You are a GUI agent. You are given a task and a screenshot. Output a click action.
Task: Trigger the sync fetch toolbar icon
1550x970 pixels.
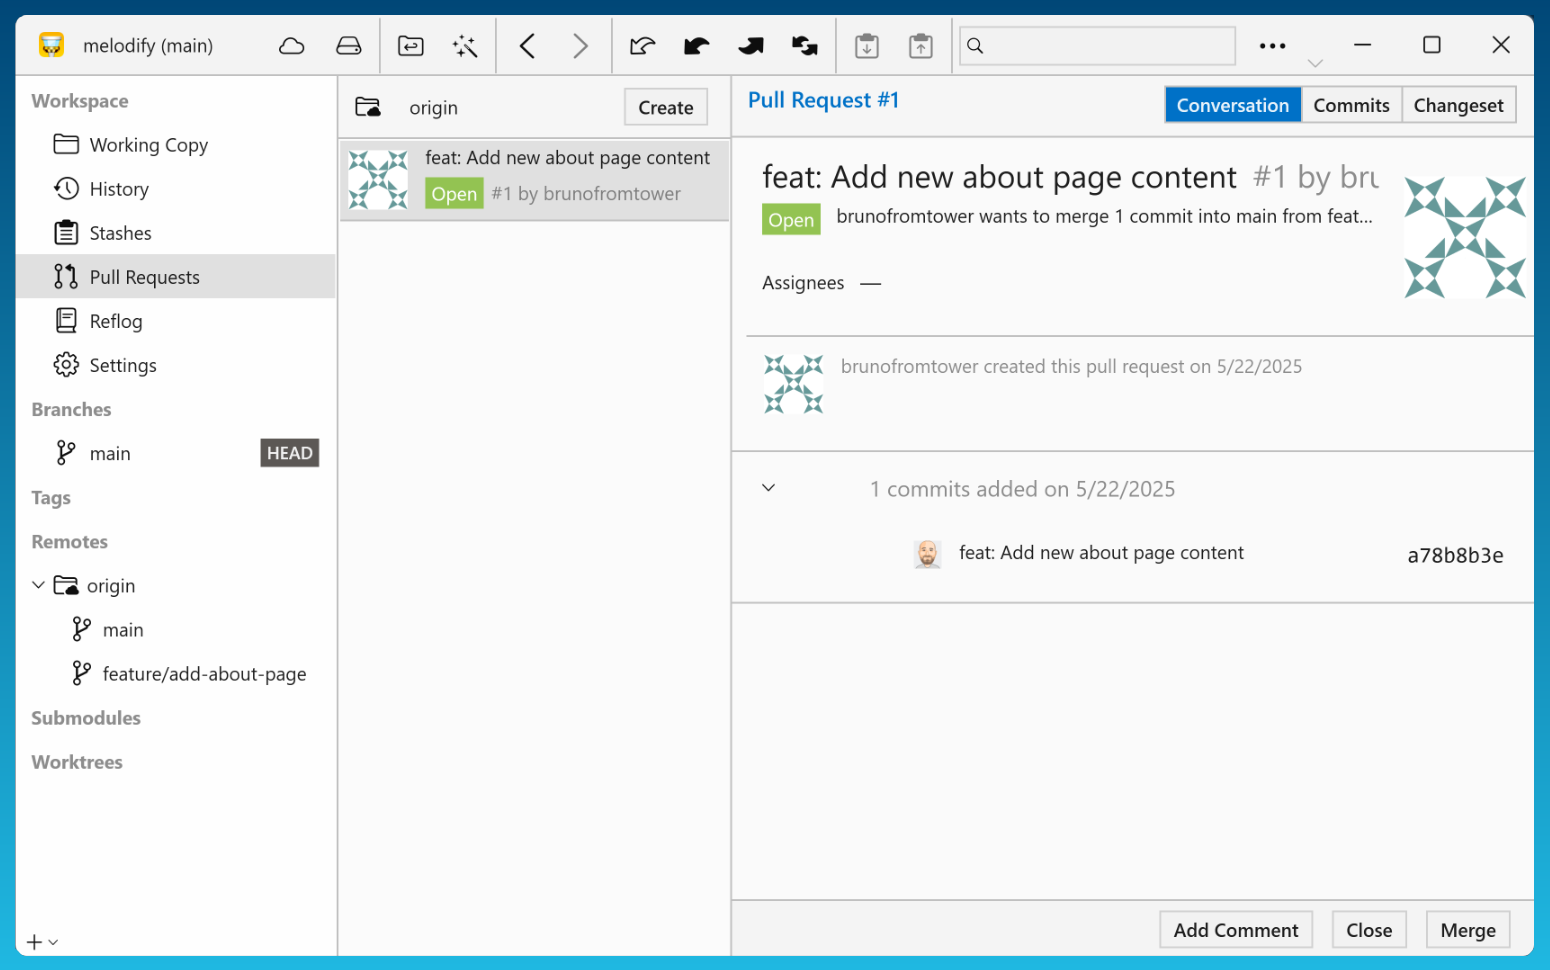click(x=804, y=45)
